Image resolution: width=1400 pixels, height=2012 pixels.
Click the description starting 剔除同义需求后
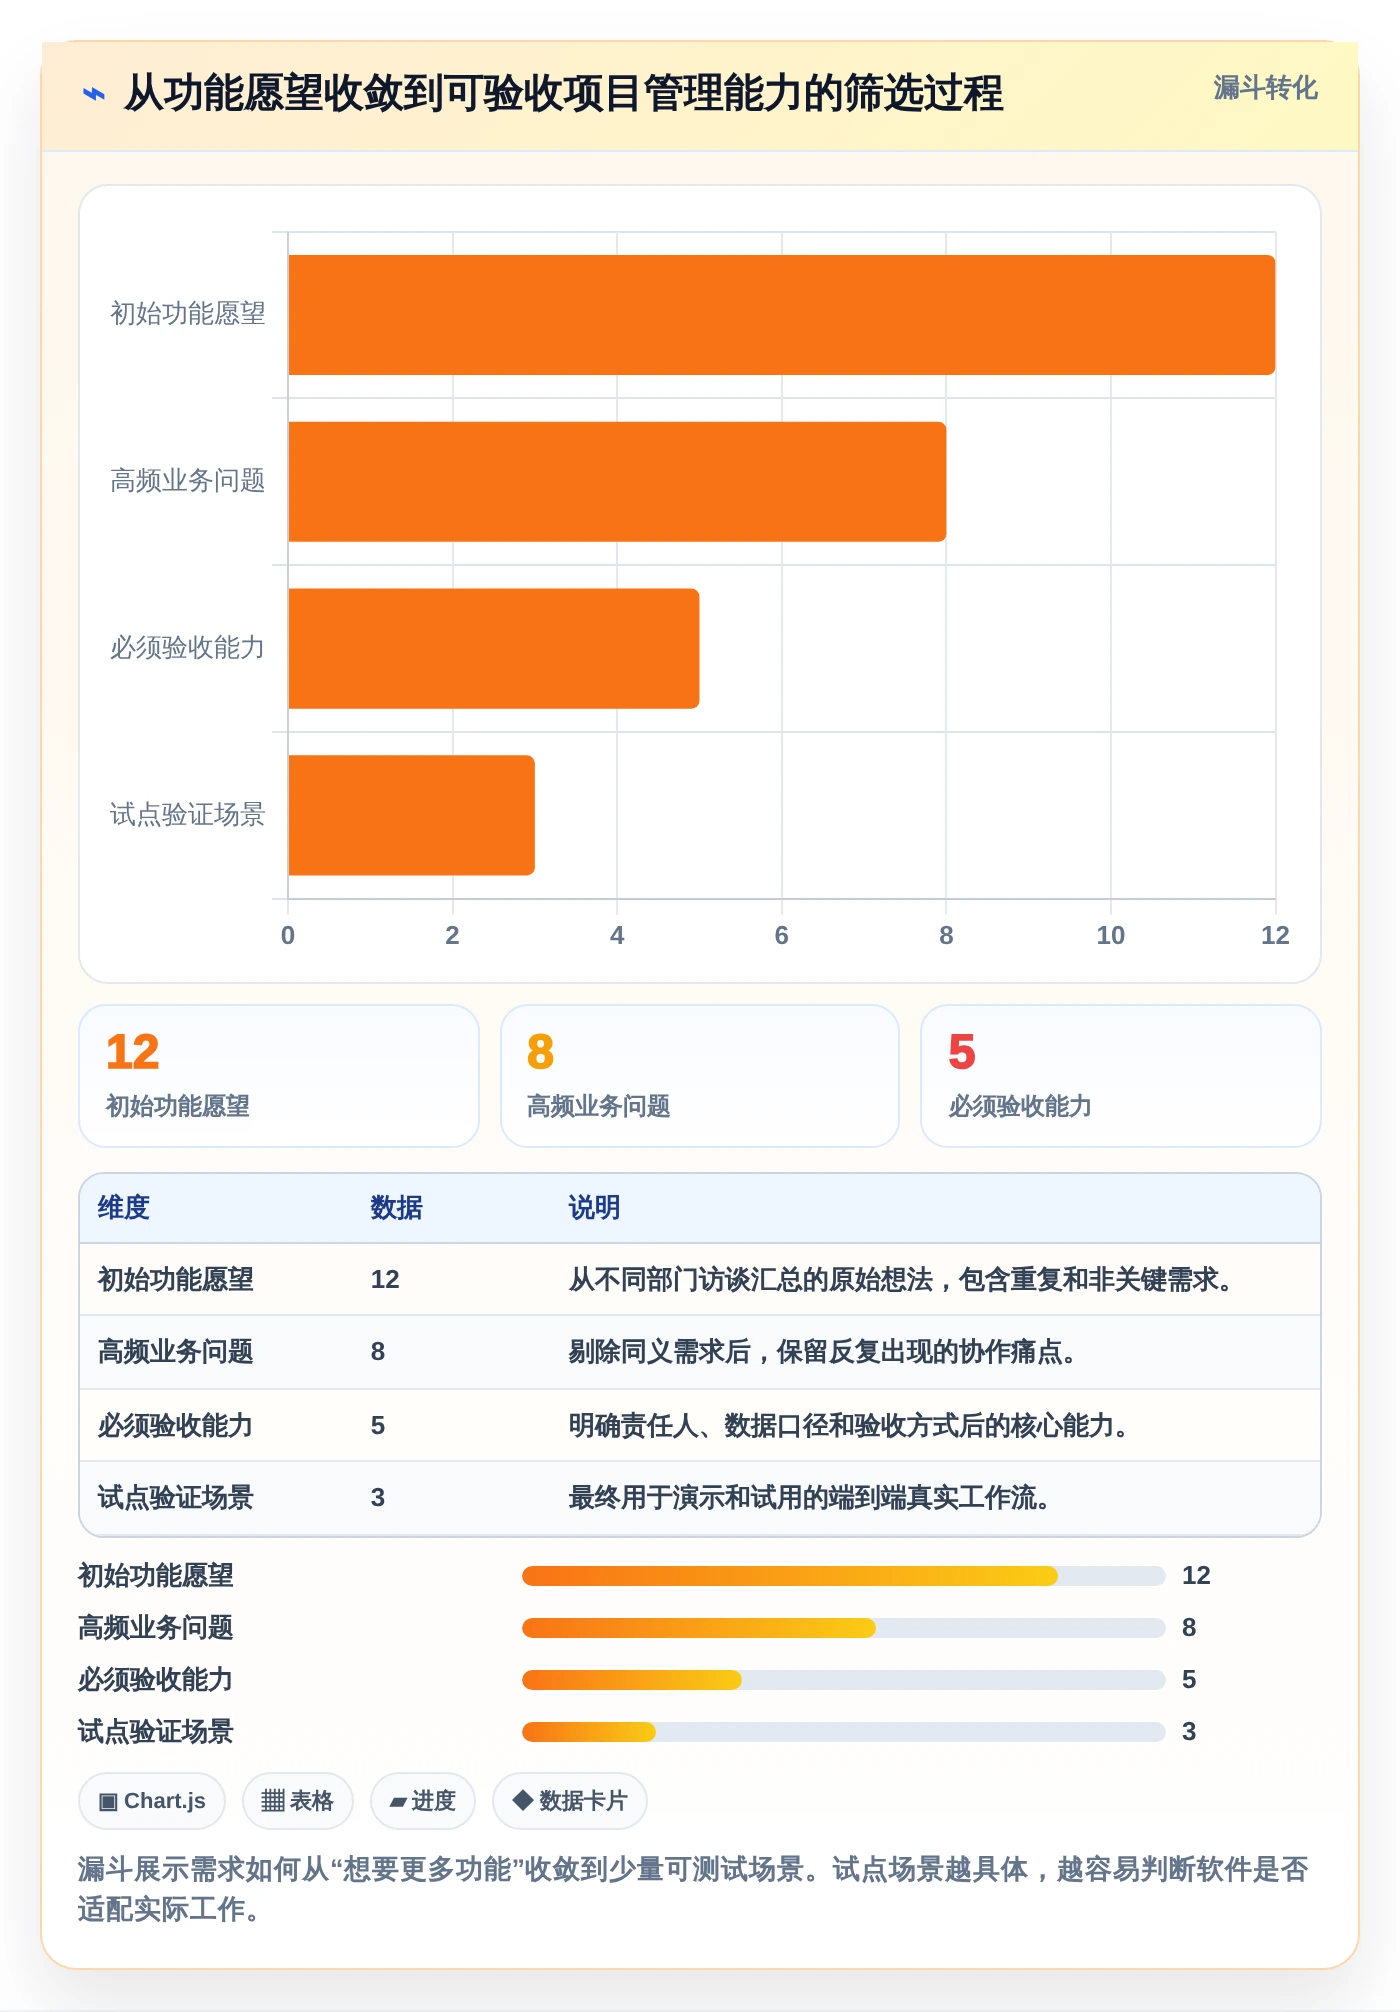click(828, 1352)
